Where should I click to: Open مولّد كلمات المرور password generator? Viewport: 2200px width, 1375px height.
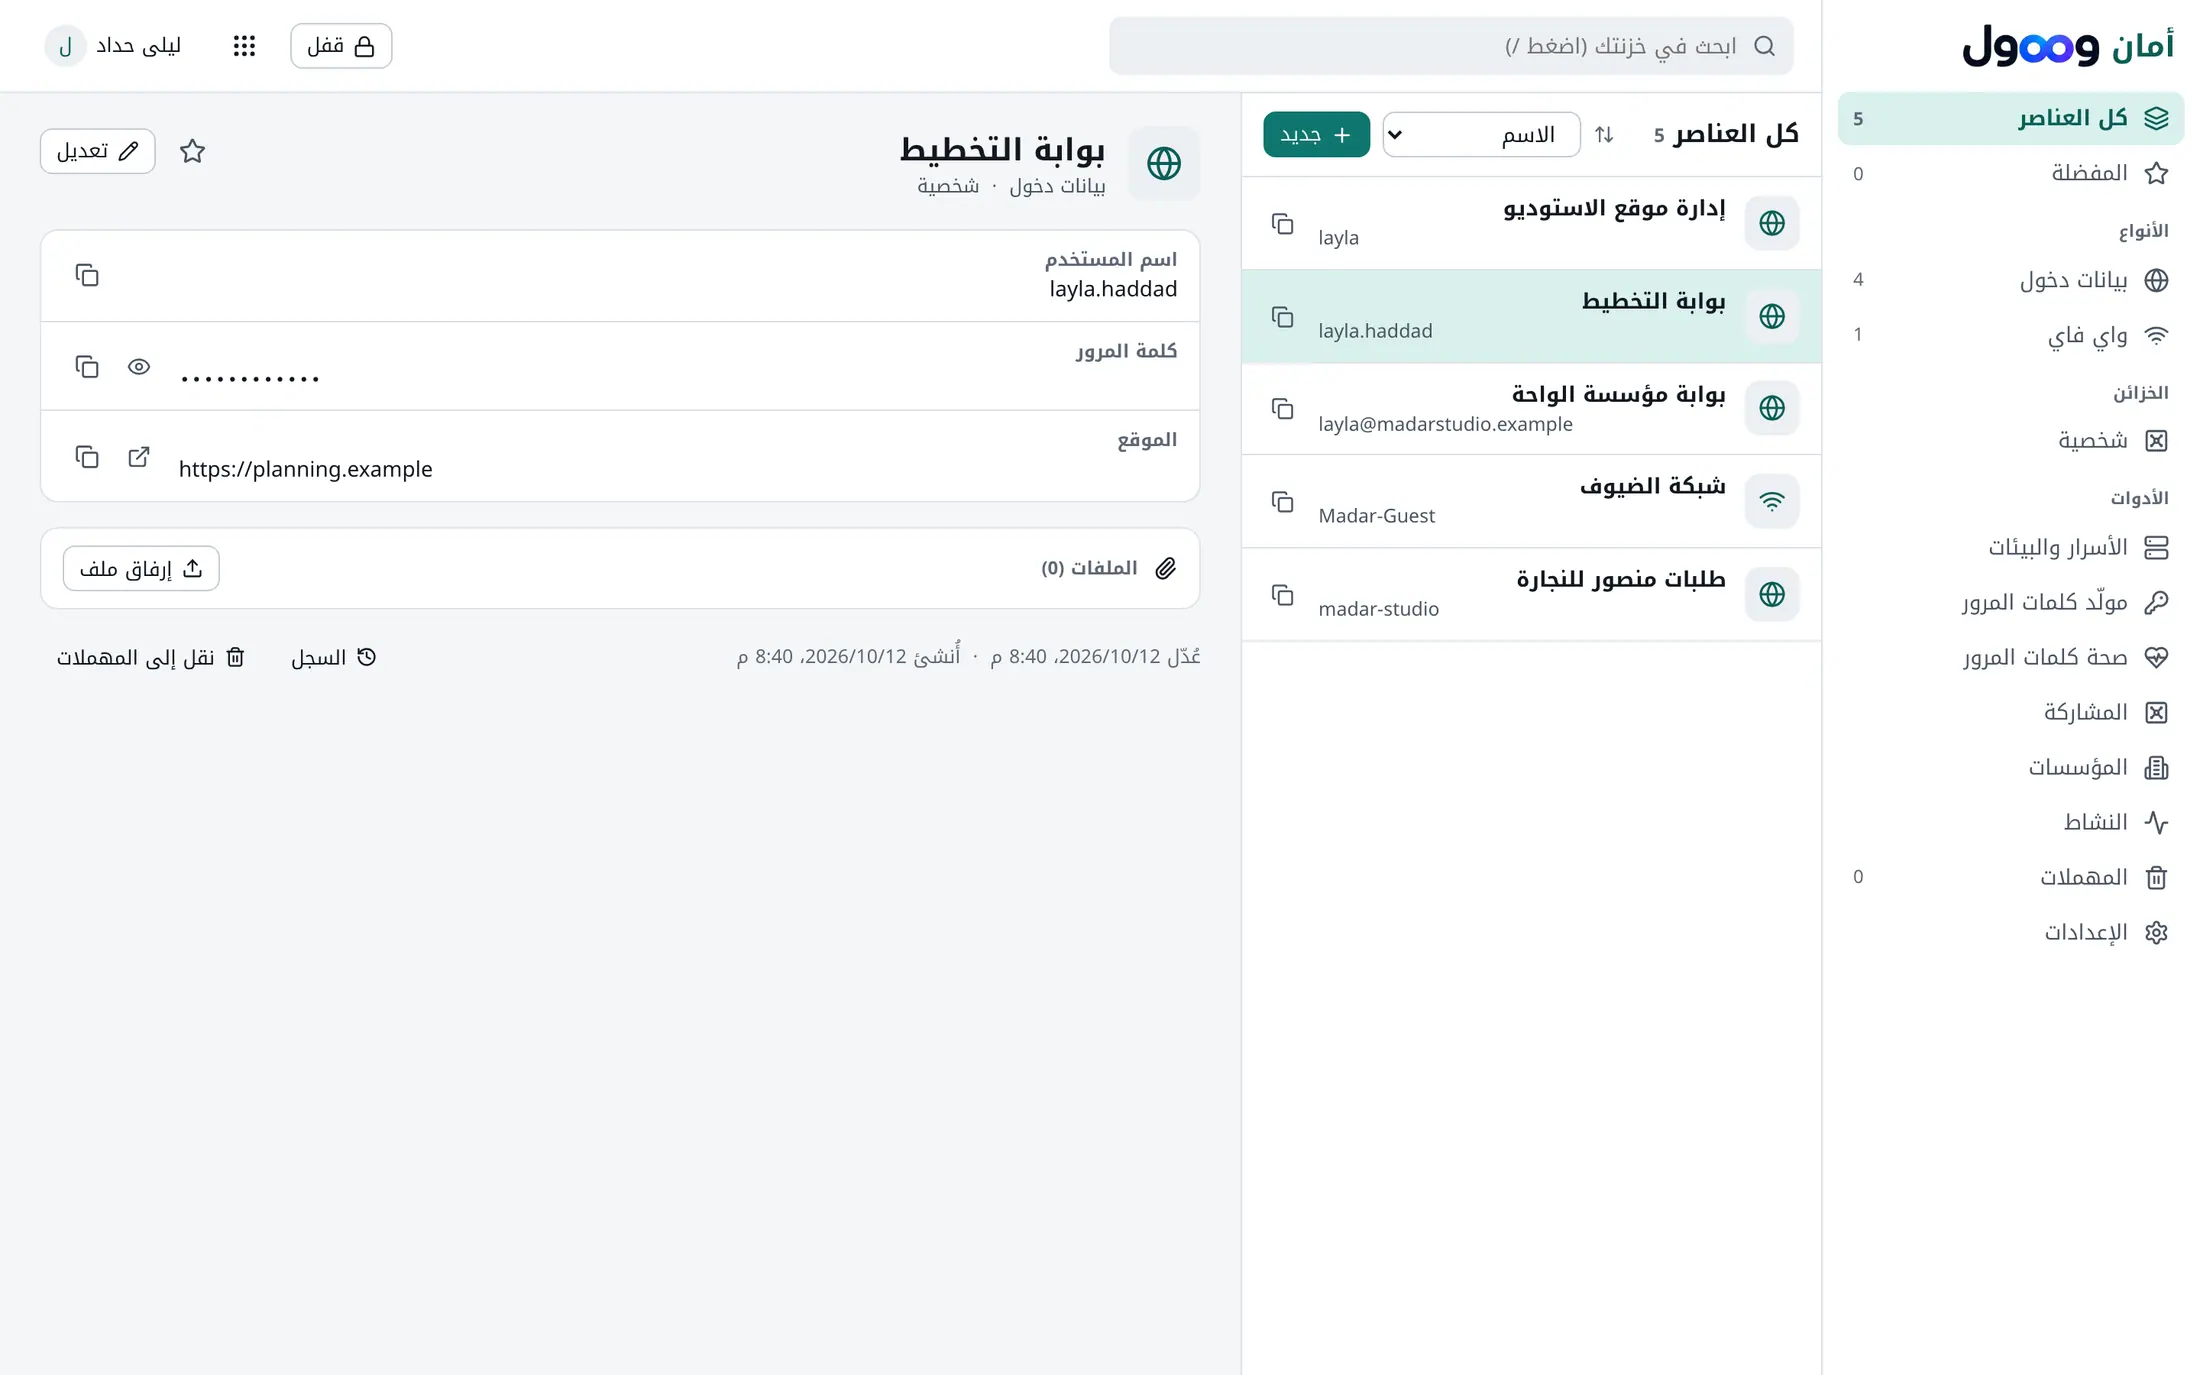2010,602
